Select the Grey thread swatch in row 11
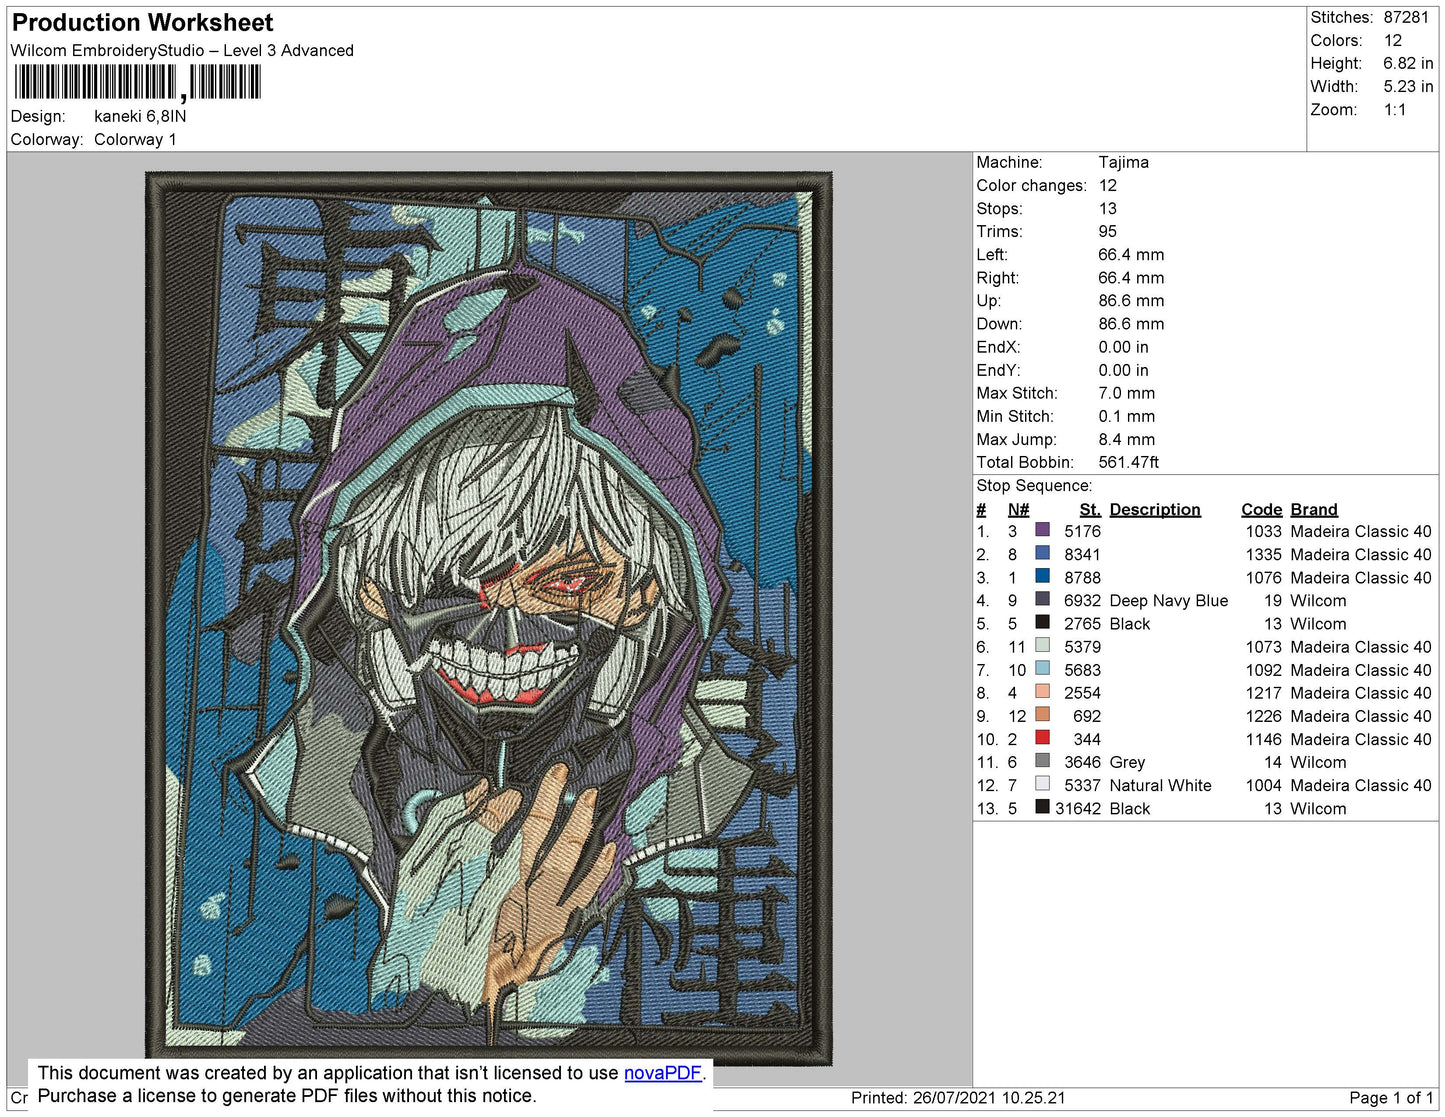The height and width of the screenshot is (1117, 1445). (1042, 761)
